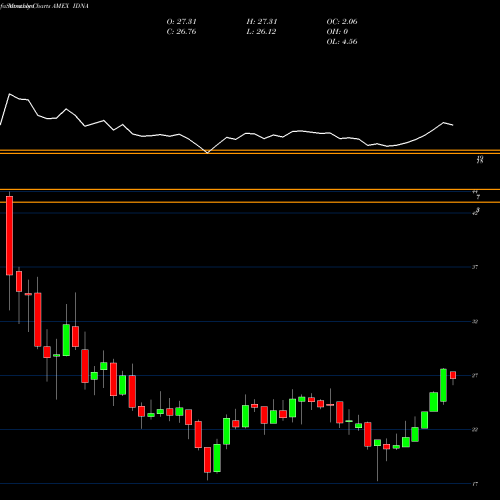
Task: Click the 32 price axis label
Action: pyautogui.click(x=475, y=322)
